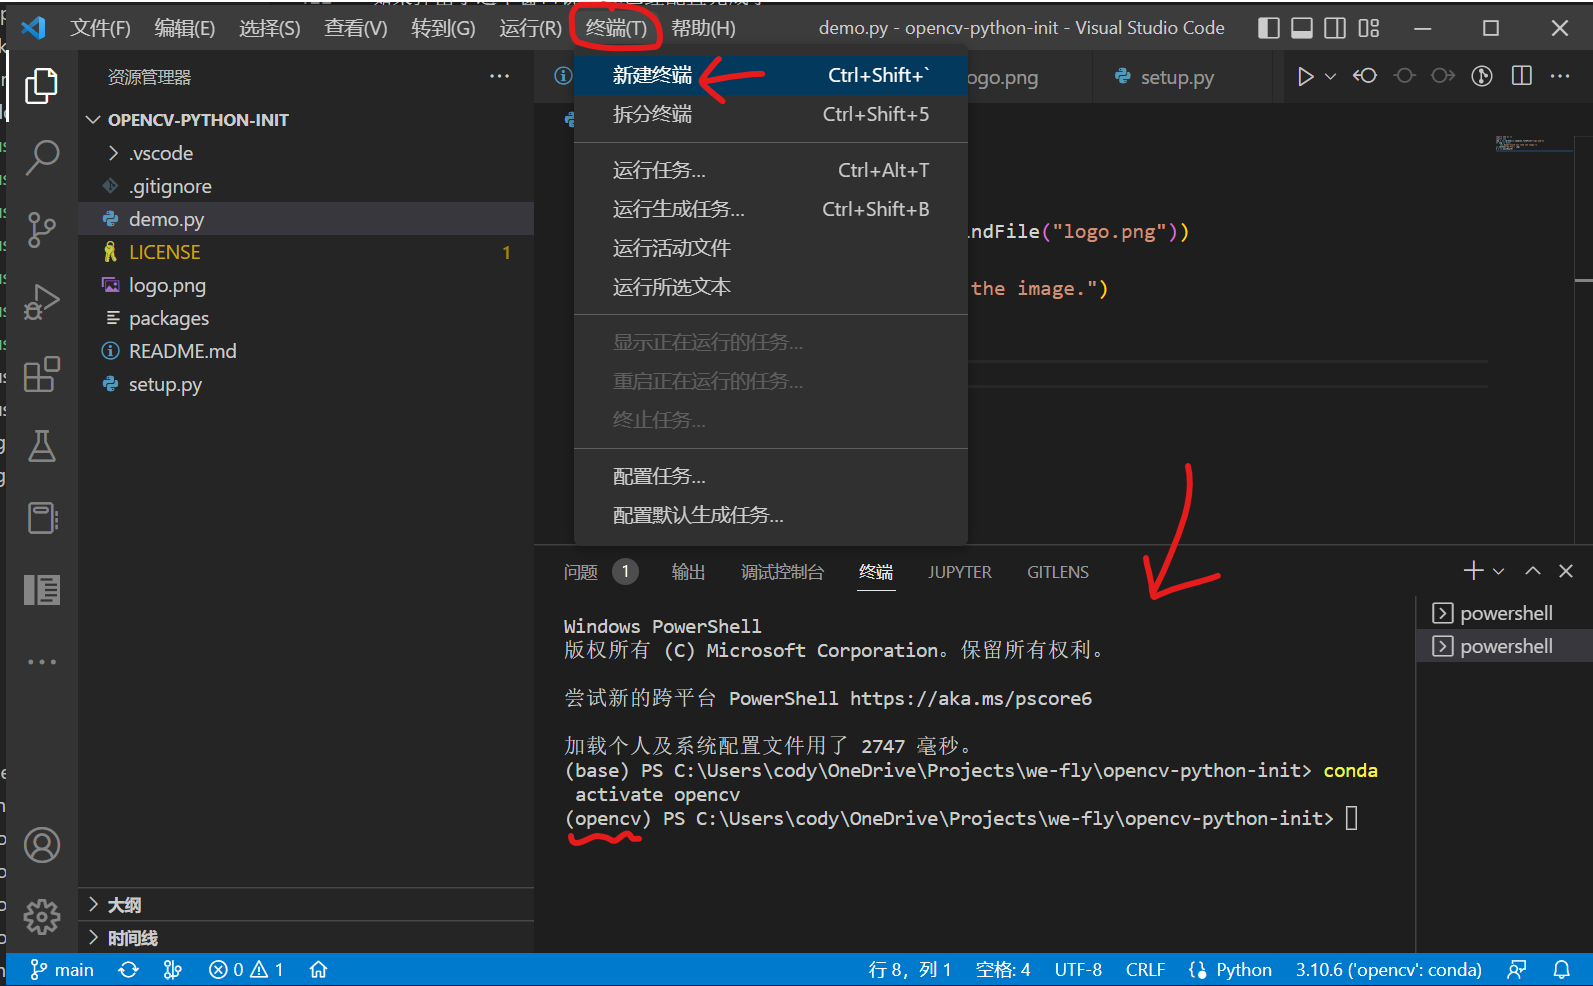
Task: Open setup.py in the explorer tree
Action: 165,384
